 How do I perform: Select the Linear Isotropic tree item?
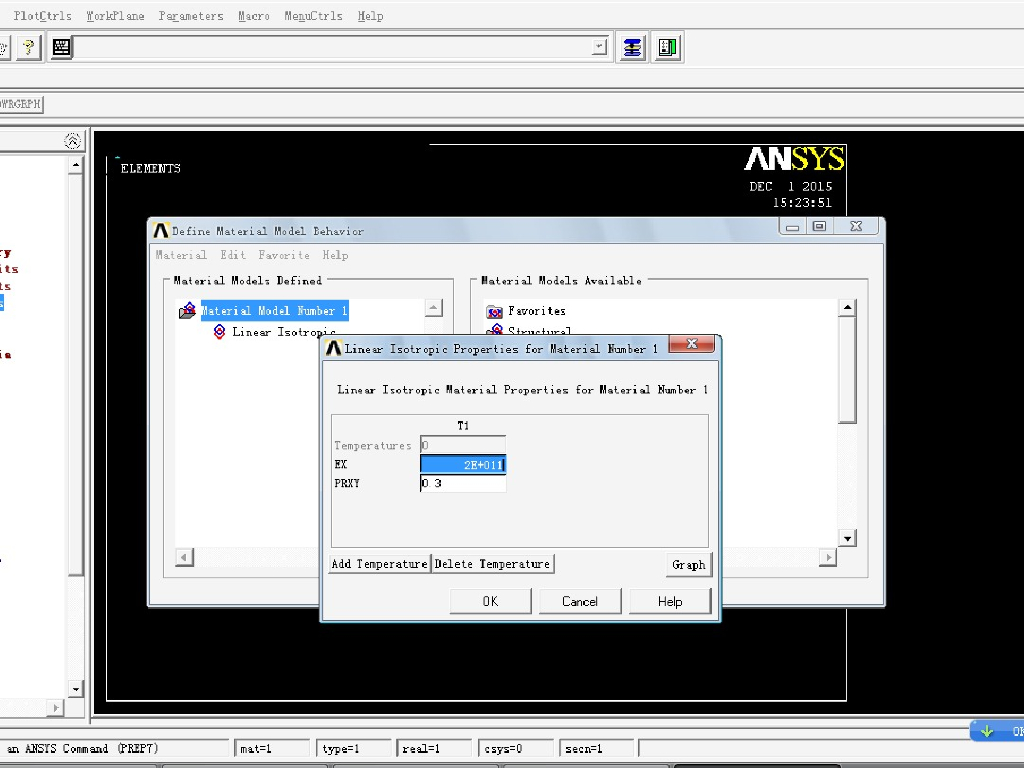click(x=283, y=332)
